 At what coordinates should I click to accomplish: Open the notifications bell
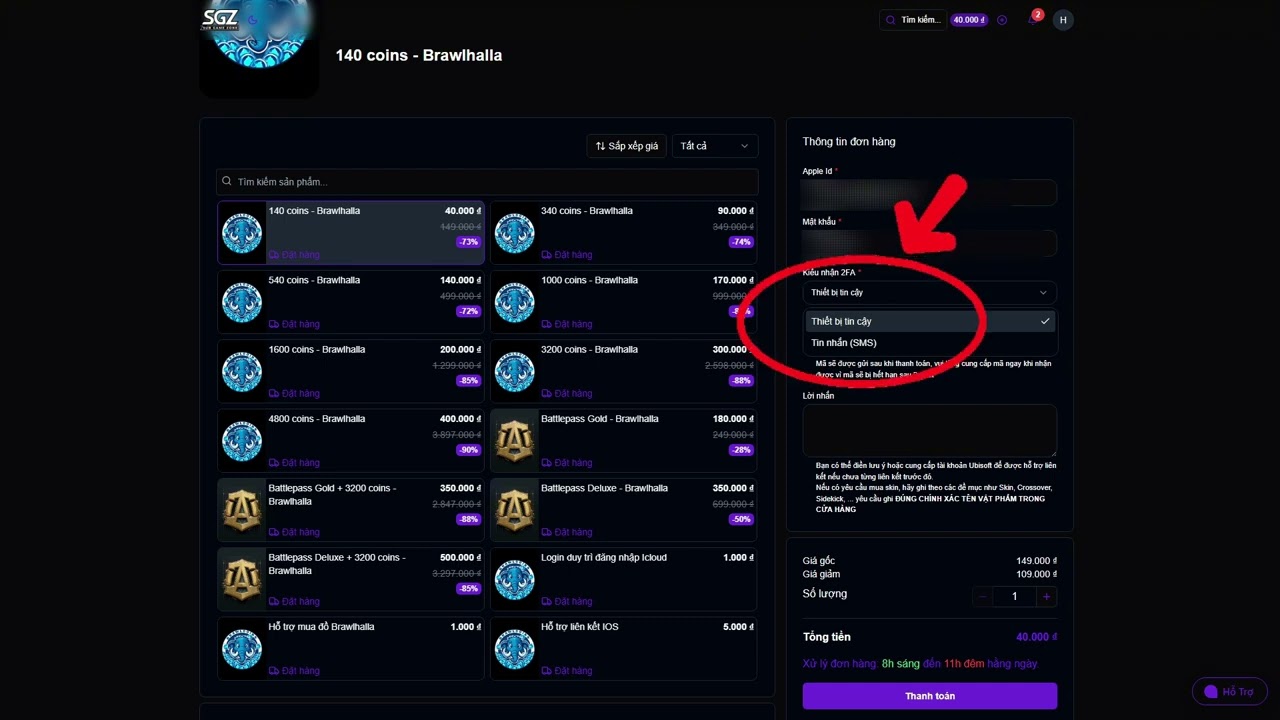click(x=1033, y=20)
